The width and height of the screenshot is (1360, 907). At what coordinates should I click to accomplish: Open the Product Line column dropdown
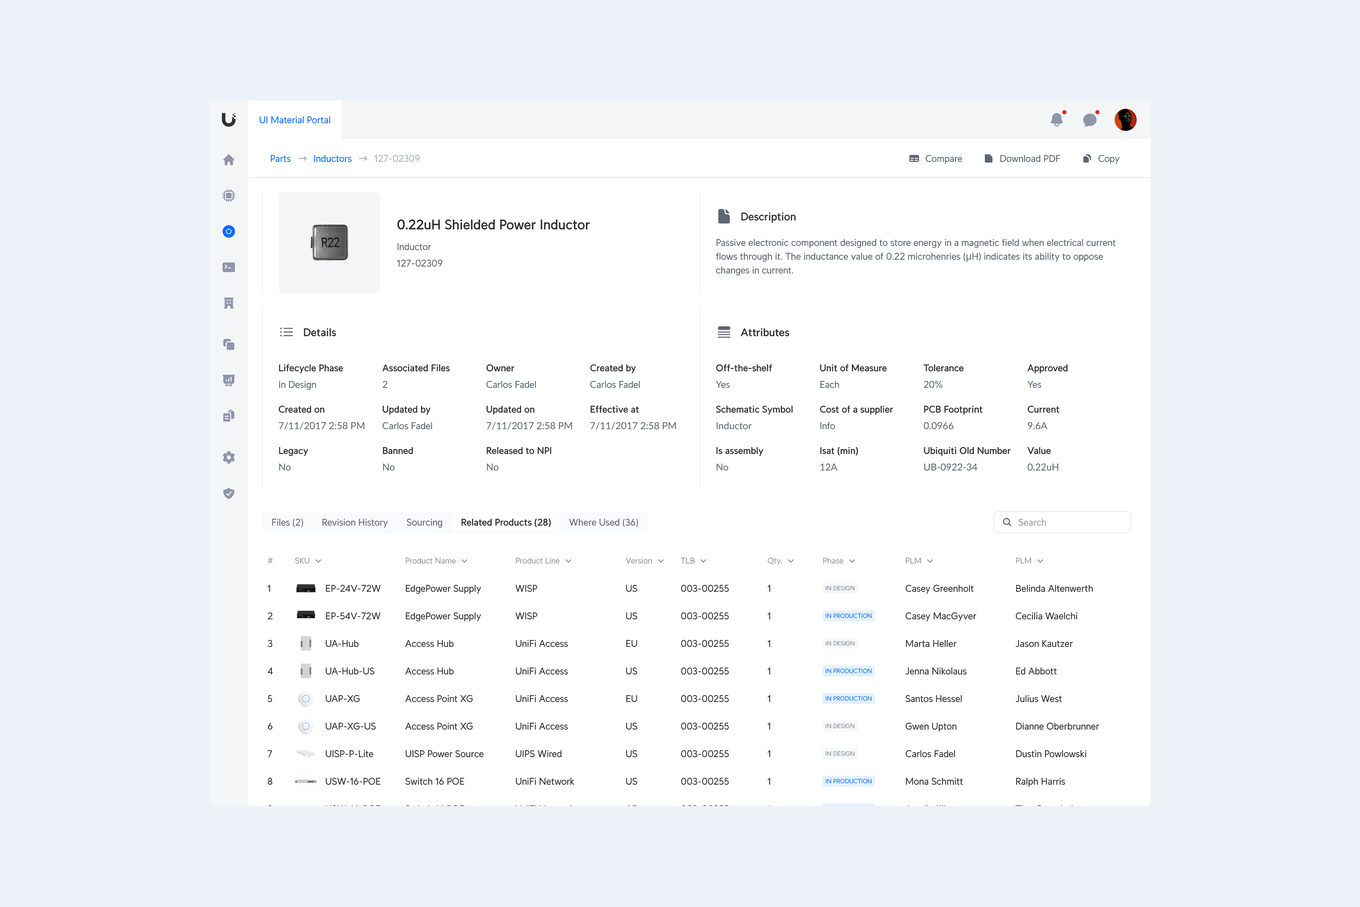[x=543, y=561]
